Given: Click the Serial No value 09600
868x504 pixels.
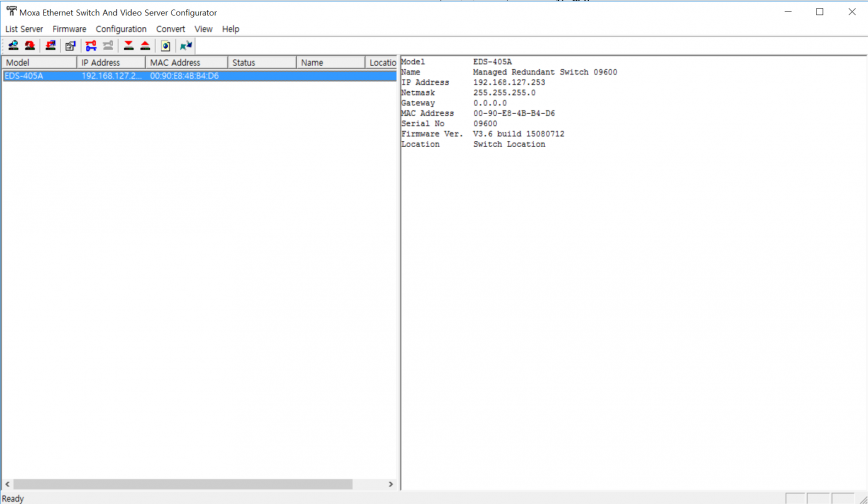Looking at the screenshot, I should coord(485,124).
